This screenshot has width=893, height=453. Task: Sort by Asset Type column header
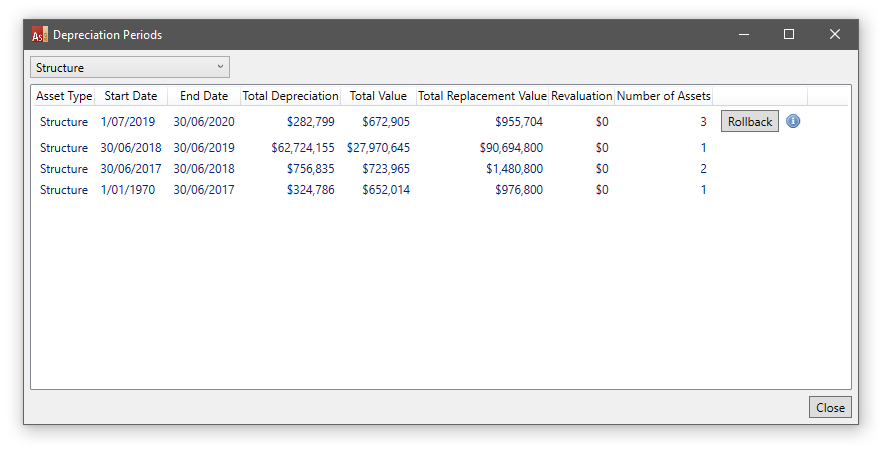coord(64,96)
